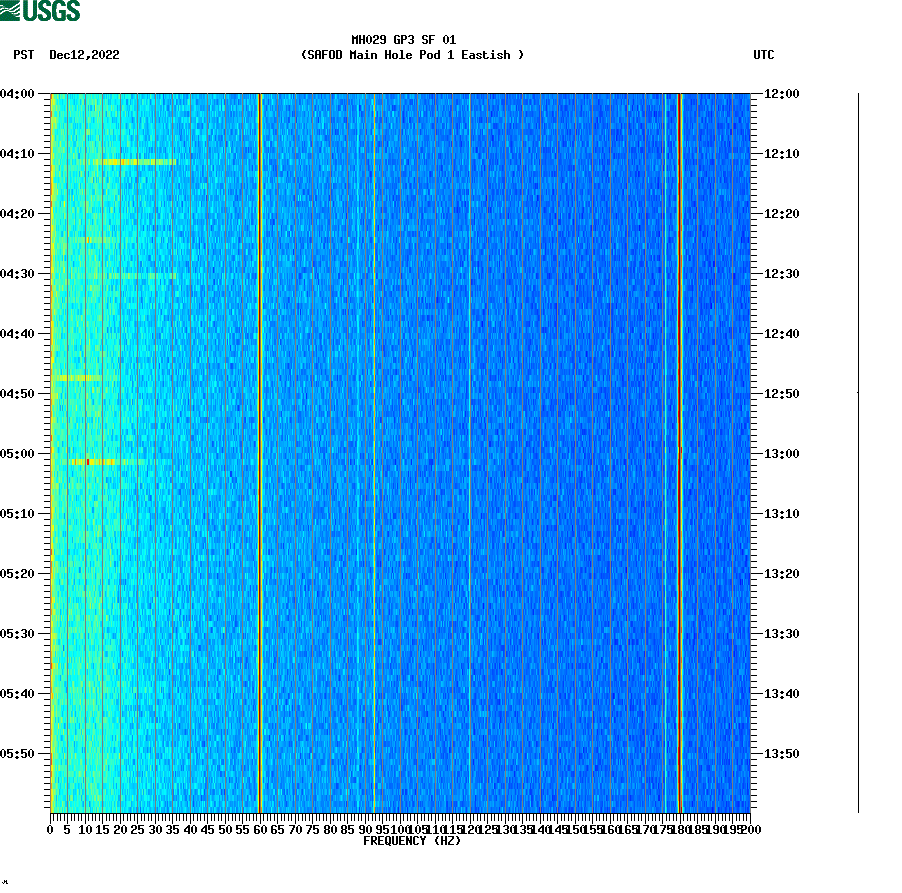Click the green wave glyph before USGS text
The width and height of the screenshot is (902, 893).
point(11,10)
